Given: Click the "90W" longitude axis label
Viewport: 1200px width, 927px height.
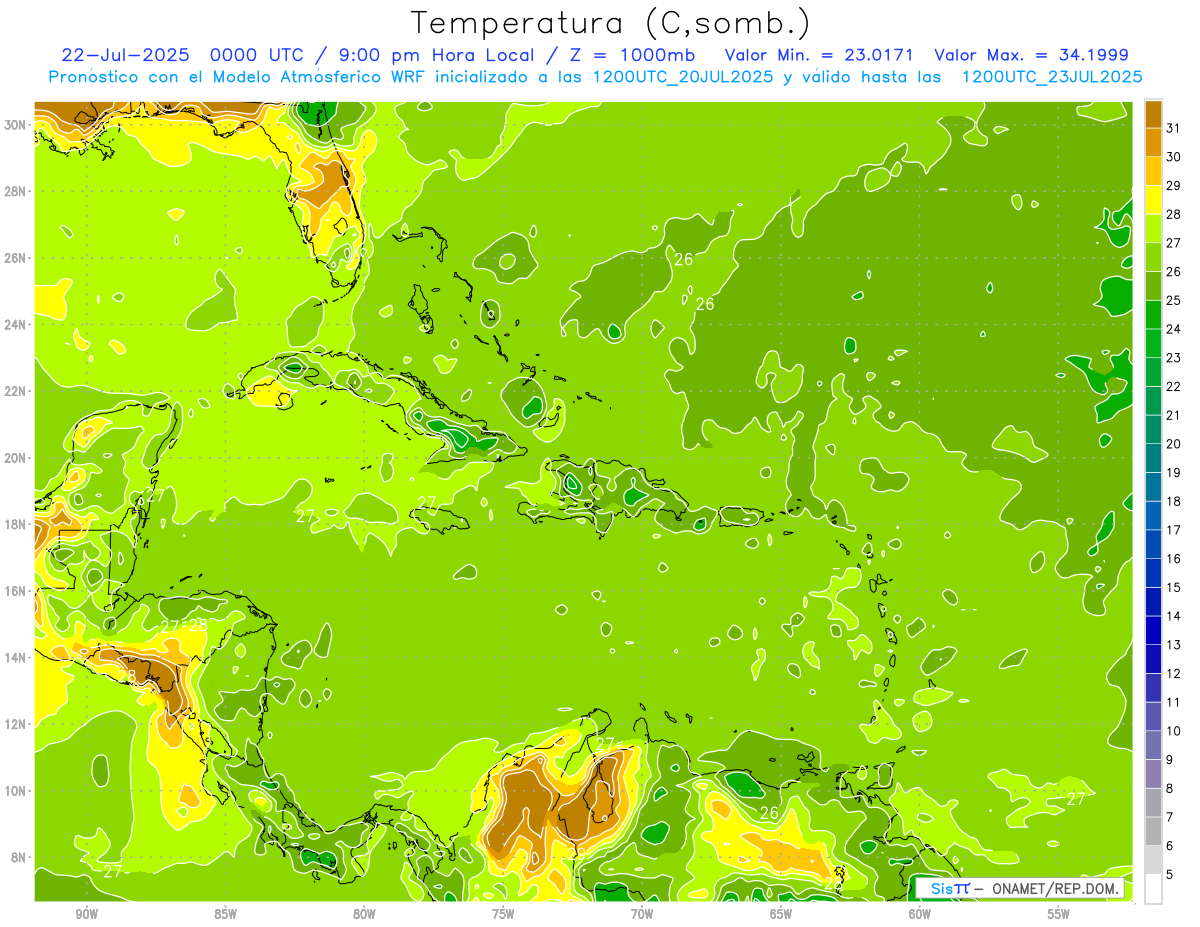Looking at the screenshot, I should 87,914.
